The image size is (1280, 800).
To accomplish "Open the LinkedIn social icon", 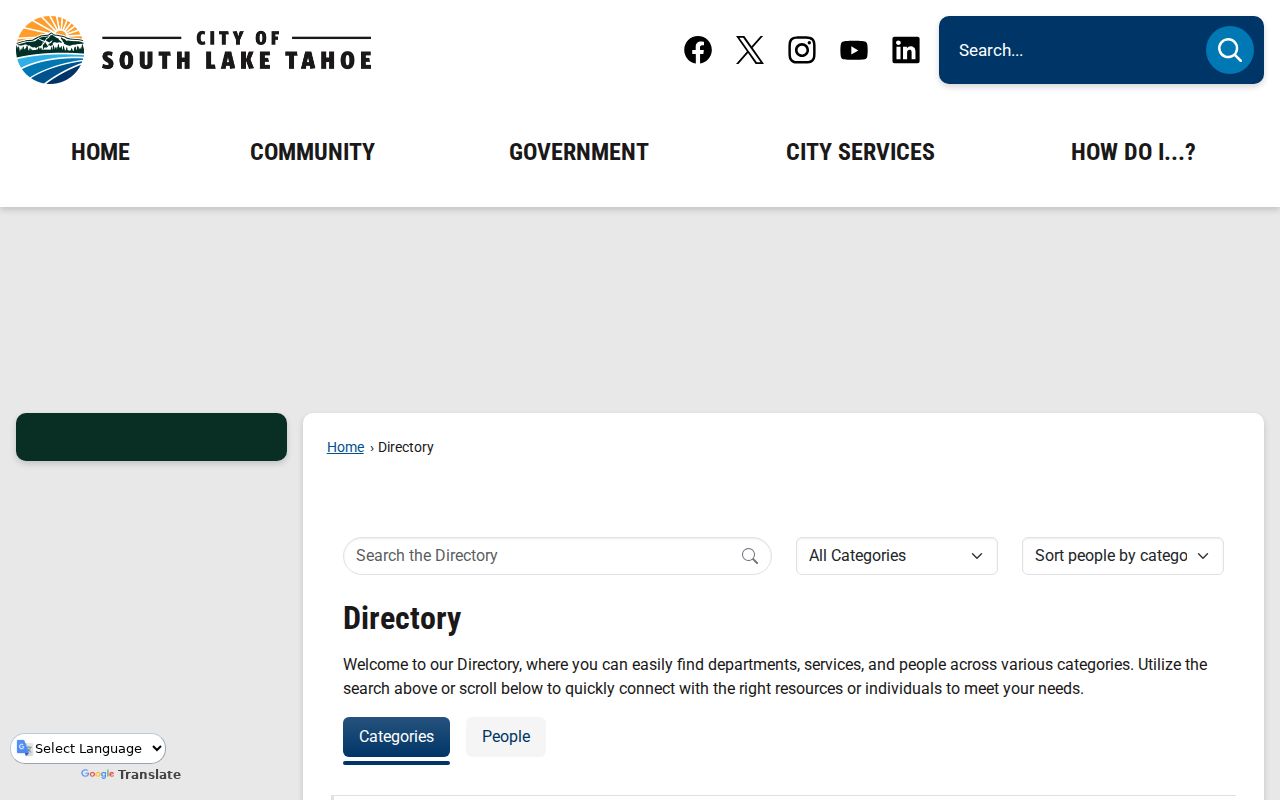I will (906, 50).
